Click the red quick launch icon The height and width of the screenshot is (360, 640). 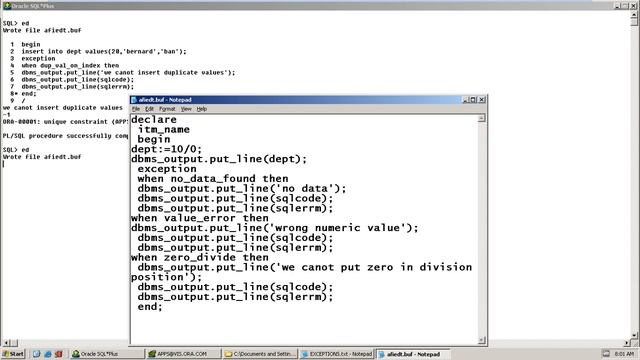coord(58,354)
